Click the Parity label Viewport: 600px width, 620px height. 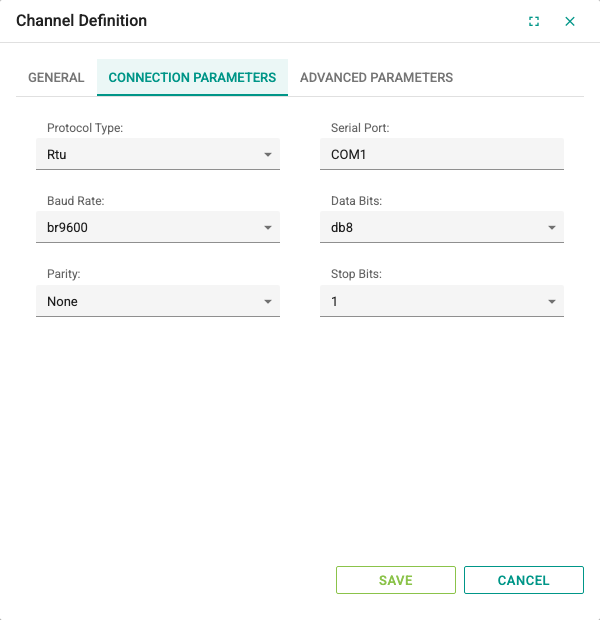(64, 274)
